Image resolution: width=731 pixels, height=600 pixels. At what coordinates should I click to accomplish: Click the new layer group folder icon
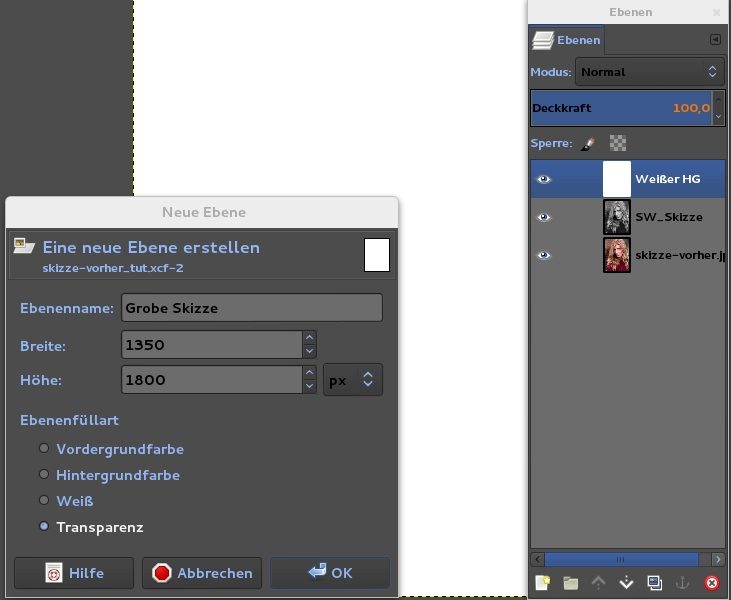[x=571, y=582]
